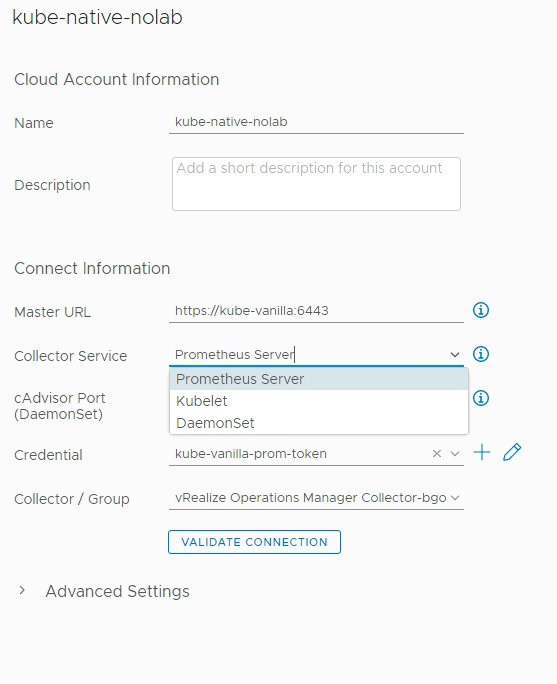Toggle the Collector Service dropdown arrow
The image size is (557, 684).
(455, 355)
